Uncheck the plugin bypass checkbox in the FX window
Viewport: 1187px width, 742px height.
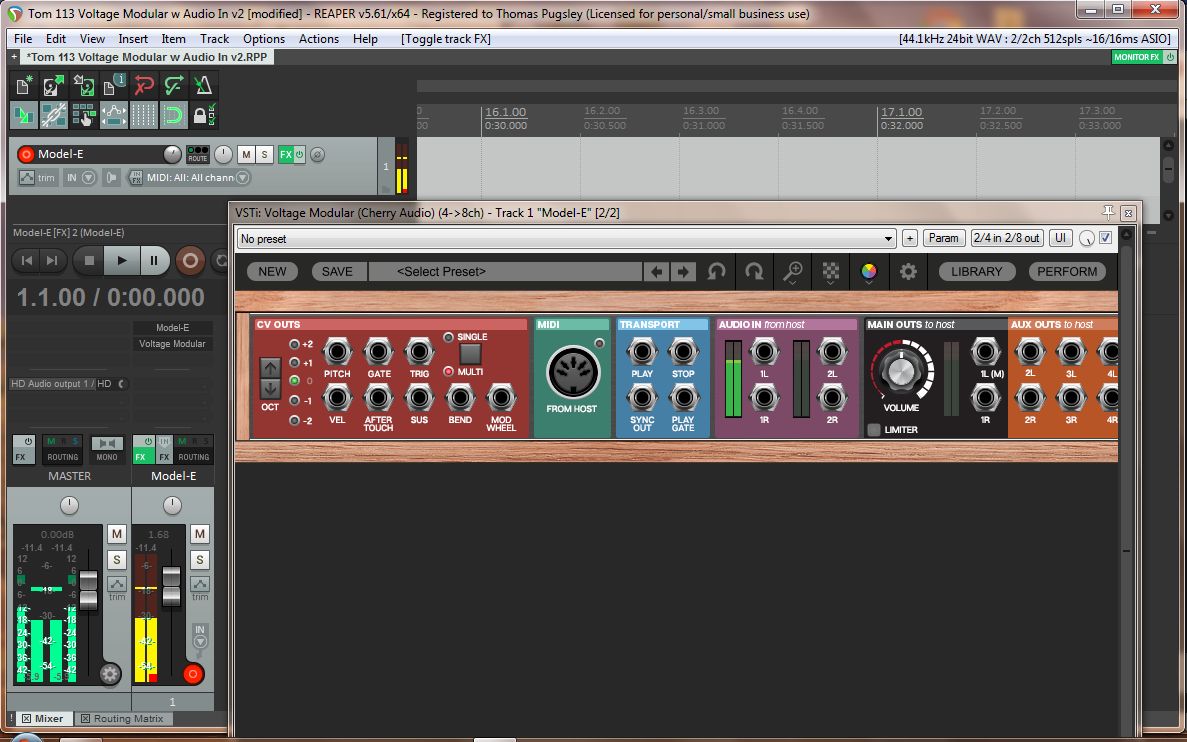[x=1105, y=238]
